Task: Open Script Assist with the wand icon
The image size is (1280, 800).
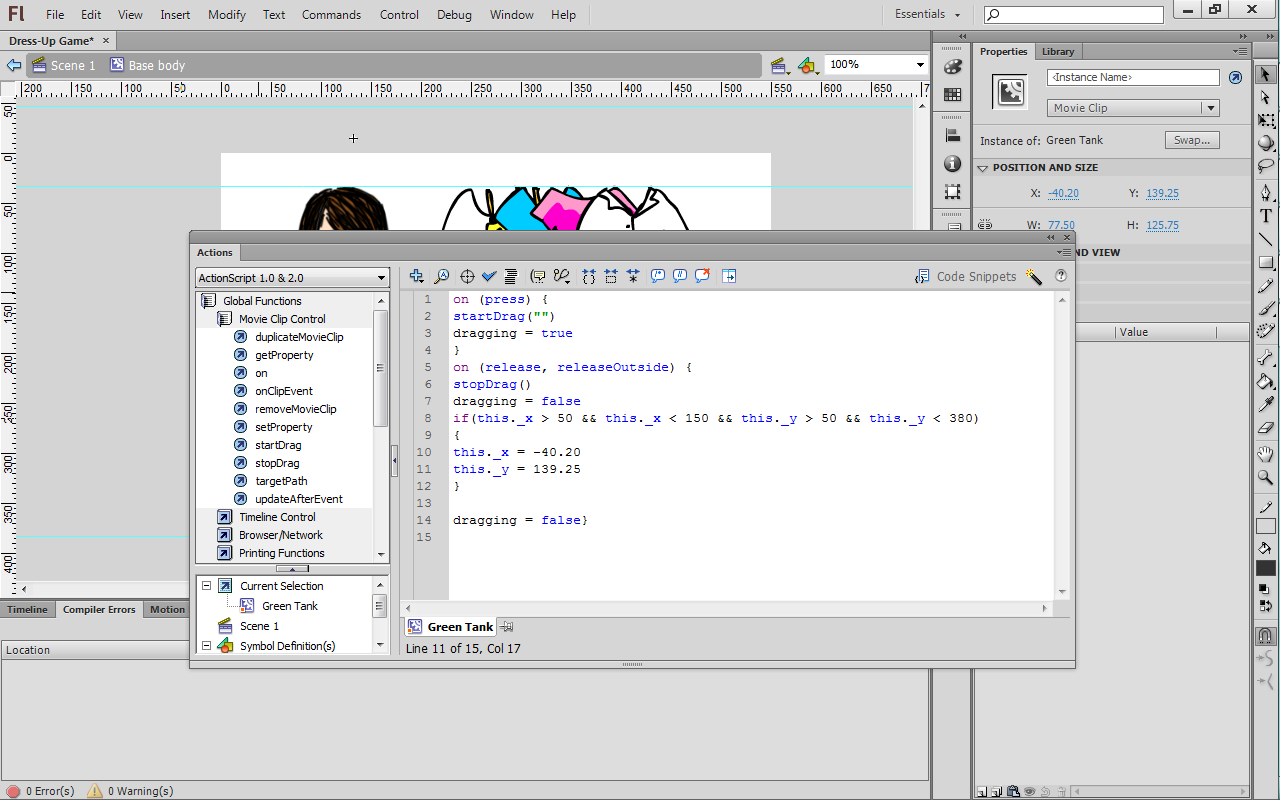Action: [x=1034, y=277]
